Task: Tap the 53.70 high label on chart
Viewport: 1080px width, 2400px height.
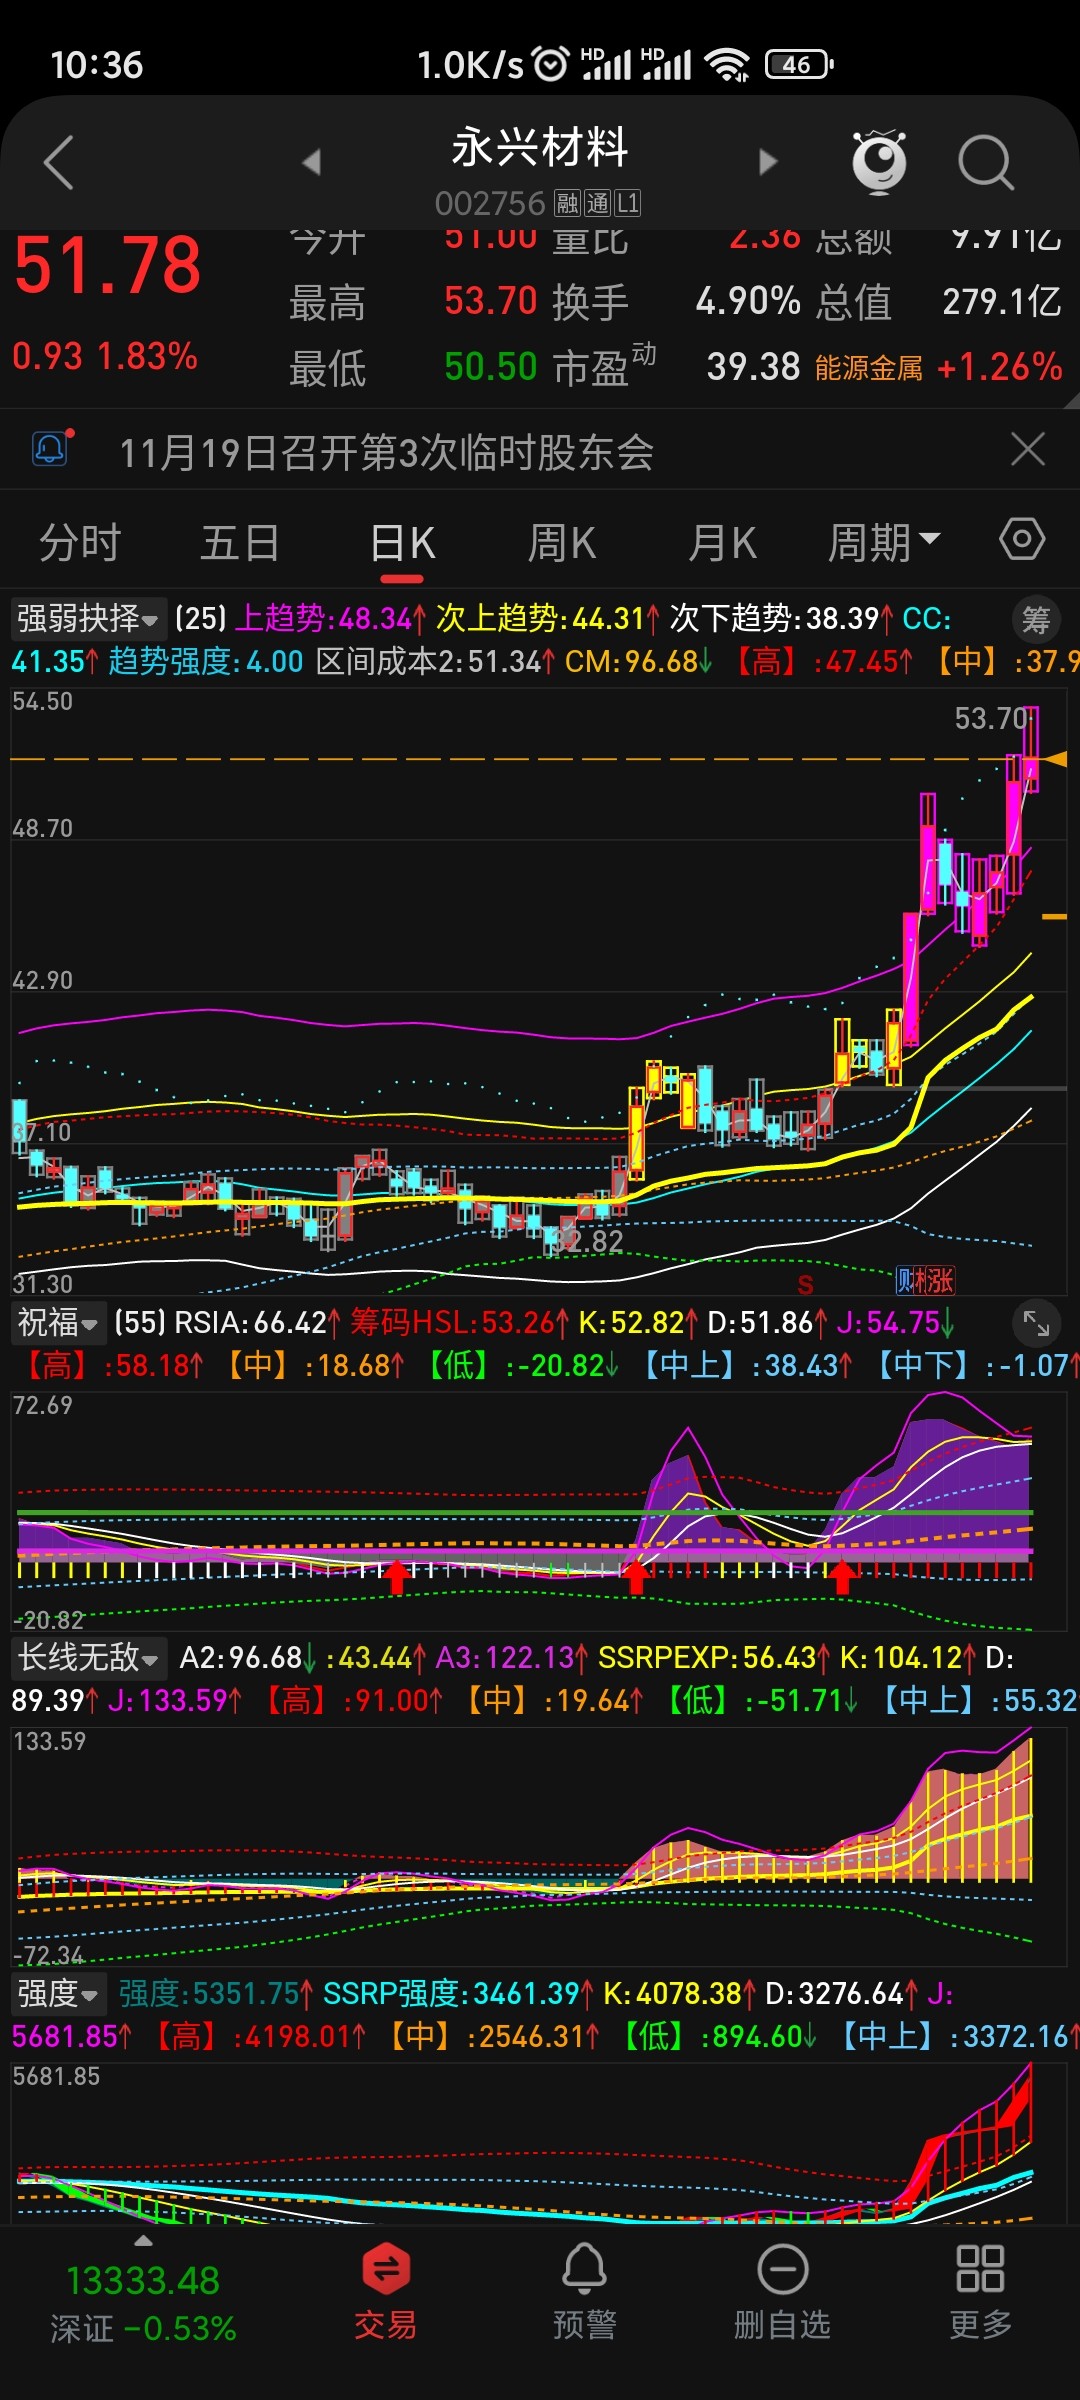Action: tap(991, 718)
